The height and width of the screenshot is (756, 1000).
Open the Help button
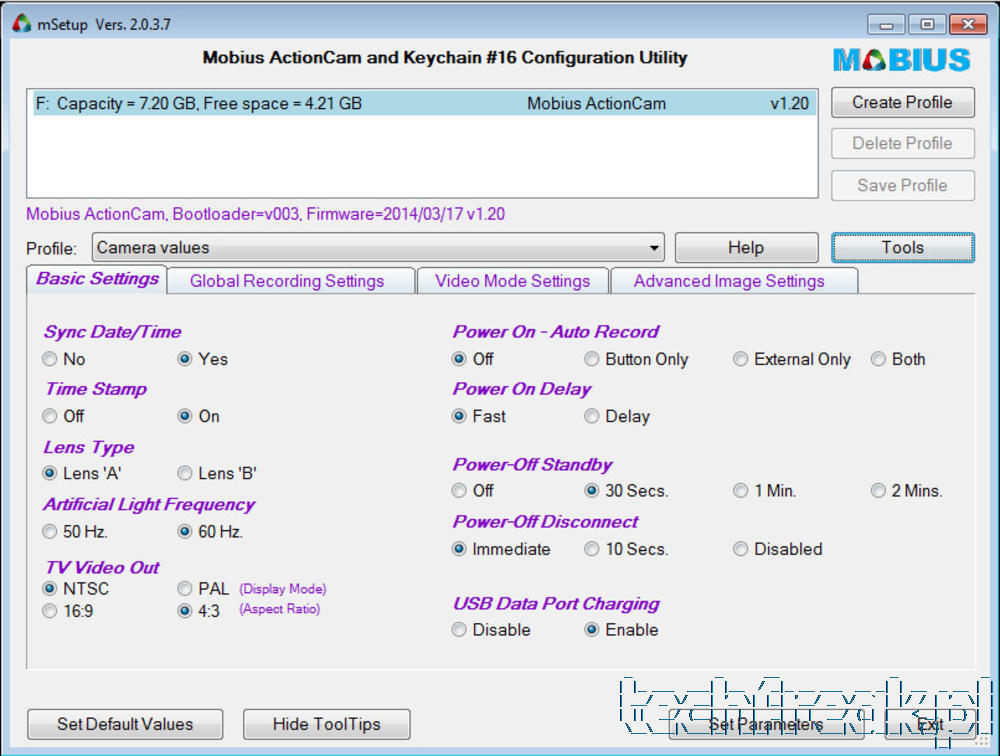746,248
